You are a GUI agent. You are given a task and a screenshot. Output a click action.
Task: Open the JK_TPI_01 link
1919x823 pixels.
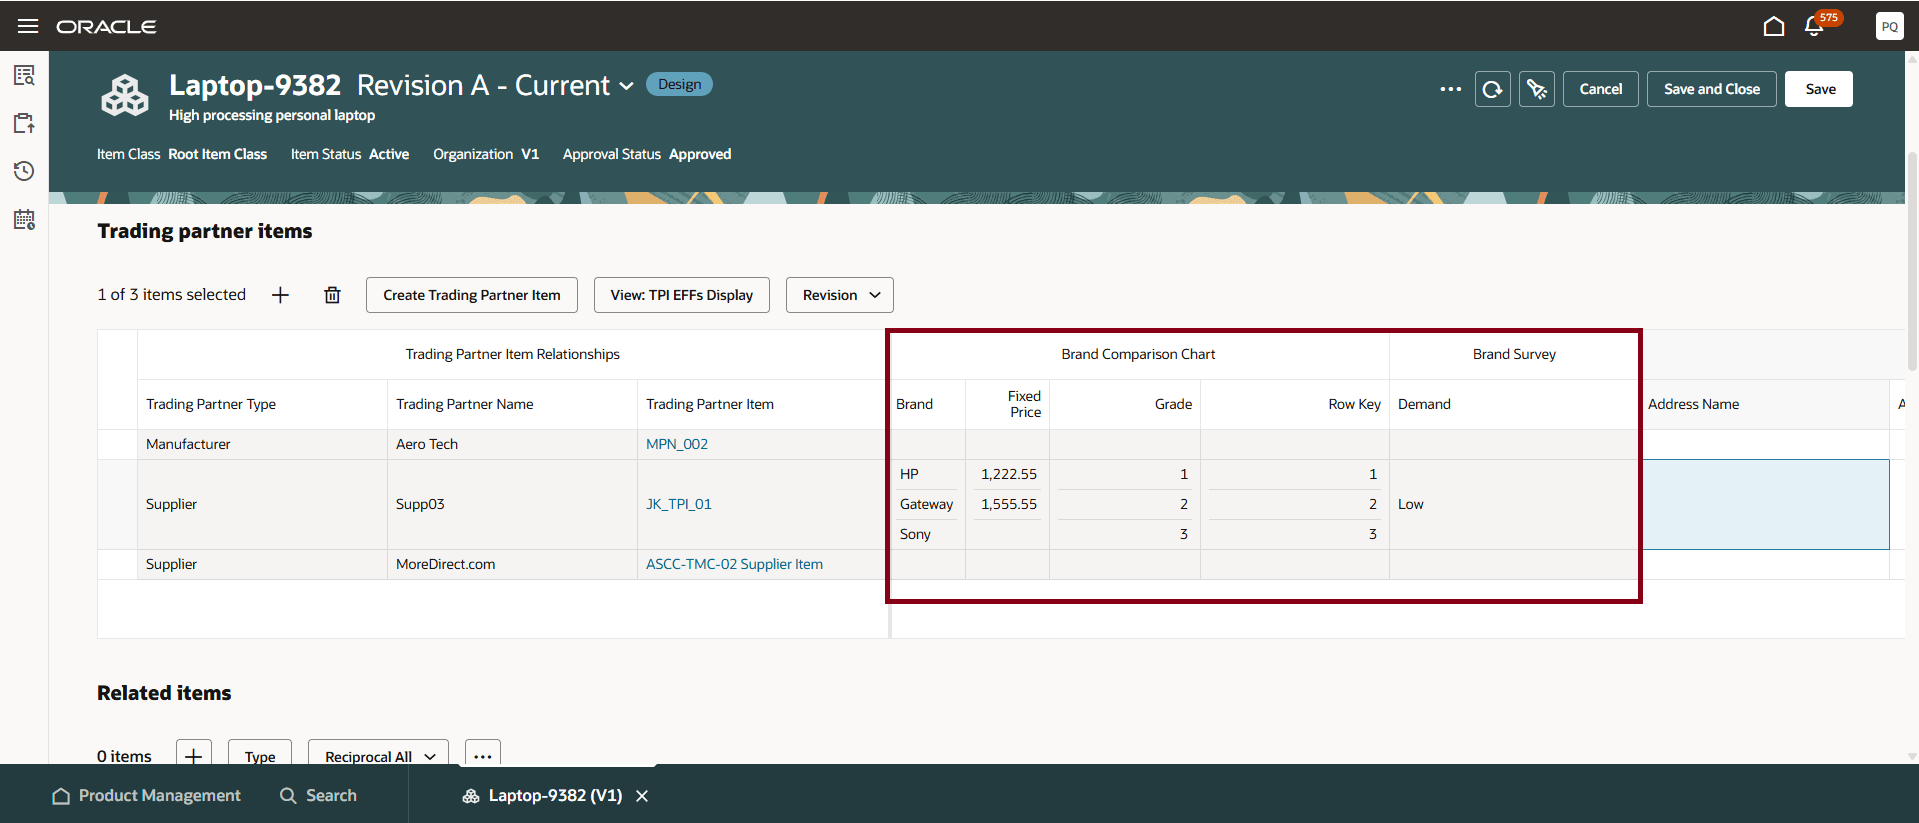tap(679, 504)
